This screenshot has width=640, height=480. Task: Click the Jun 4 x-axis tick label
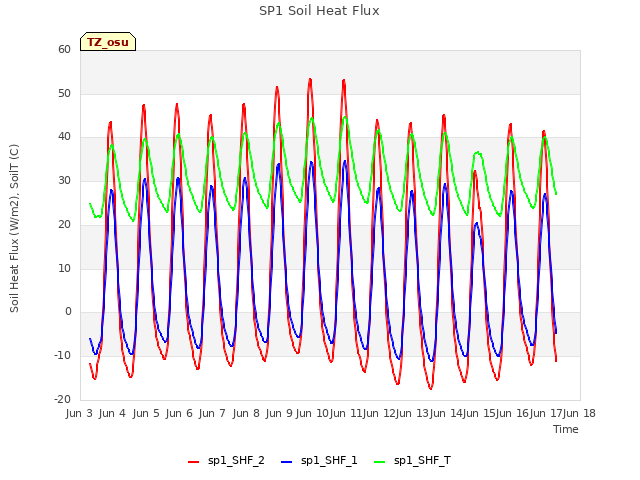[112, 413]
